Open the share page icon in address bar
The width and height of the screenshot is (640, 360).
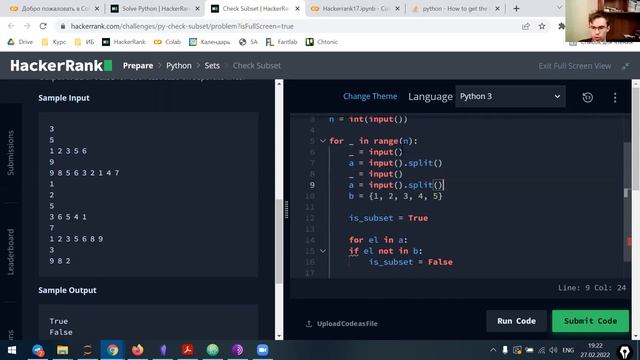[526, 26]
